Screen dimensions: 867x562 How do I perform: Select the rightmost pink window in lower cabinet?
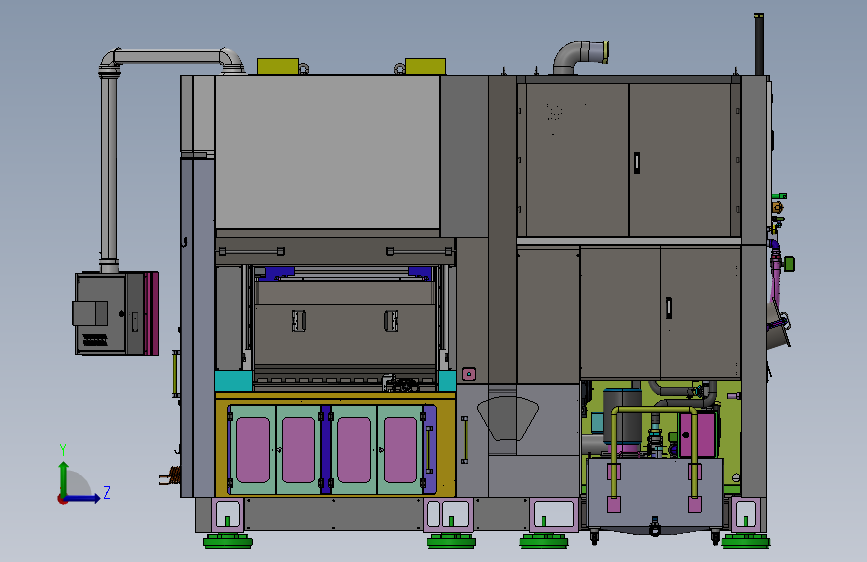click(400, 450)
